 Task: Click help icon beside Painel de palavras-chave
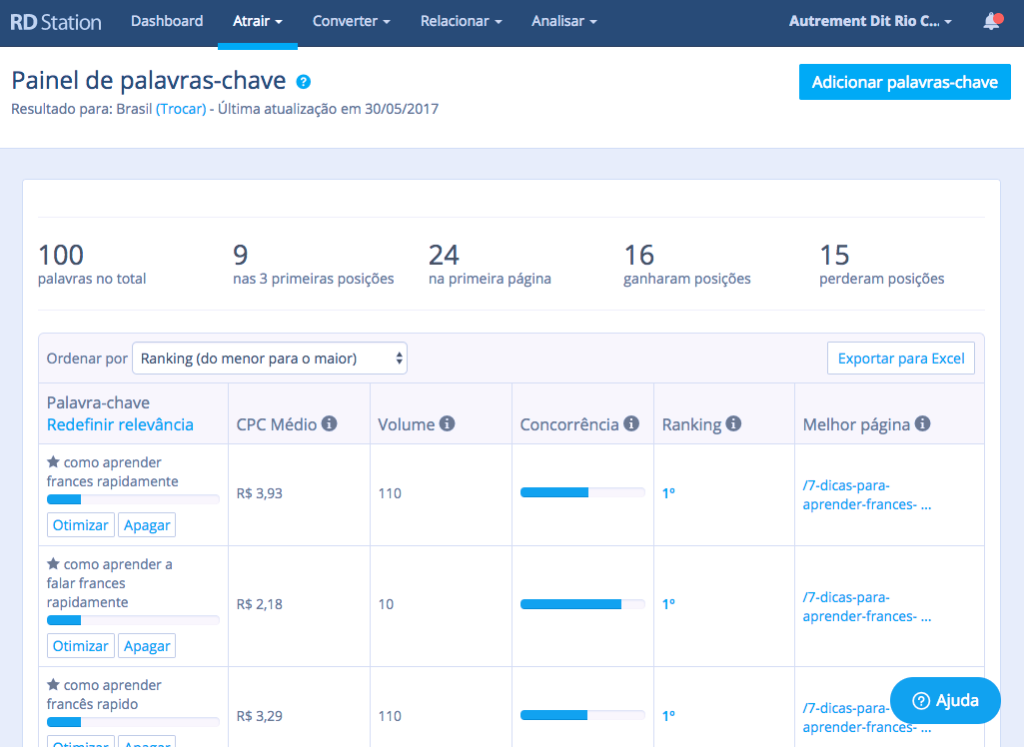click(304, 82)
